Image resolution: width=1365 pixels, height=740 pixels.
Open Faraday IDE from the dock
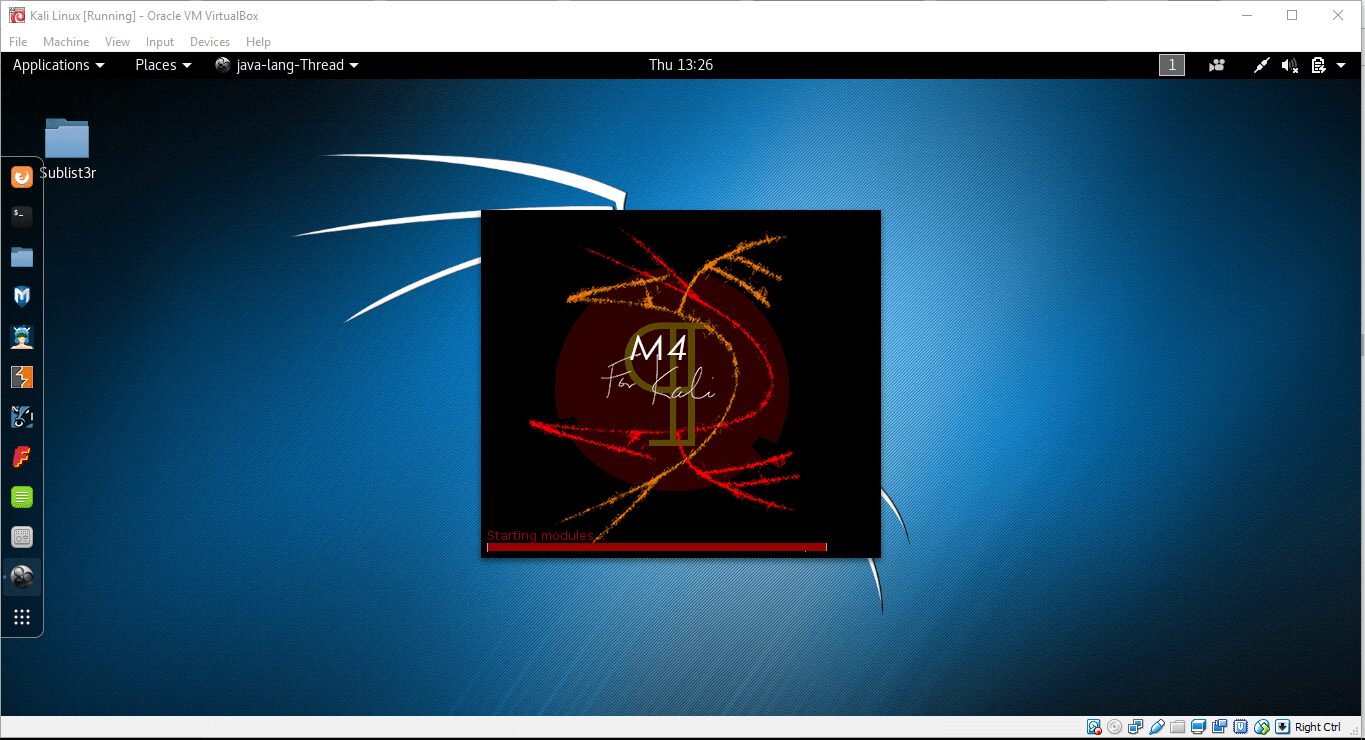pos(22,457)
